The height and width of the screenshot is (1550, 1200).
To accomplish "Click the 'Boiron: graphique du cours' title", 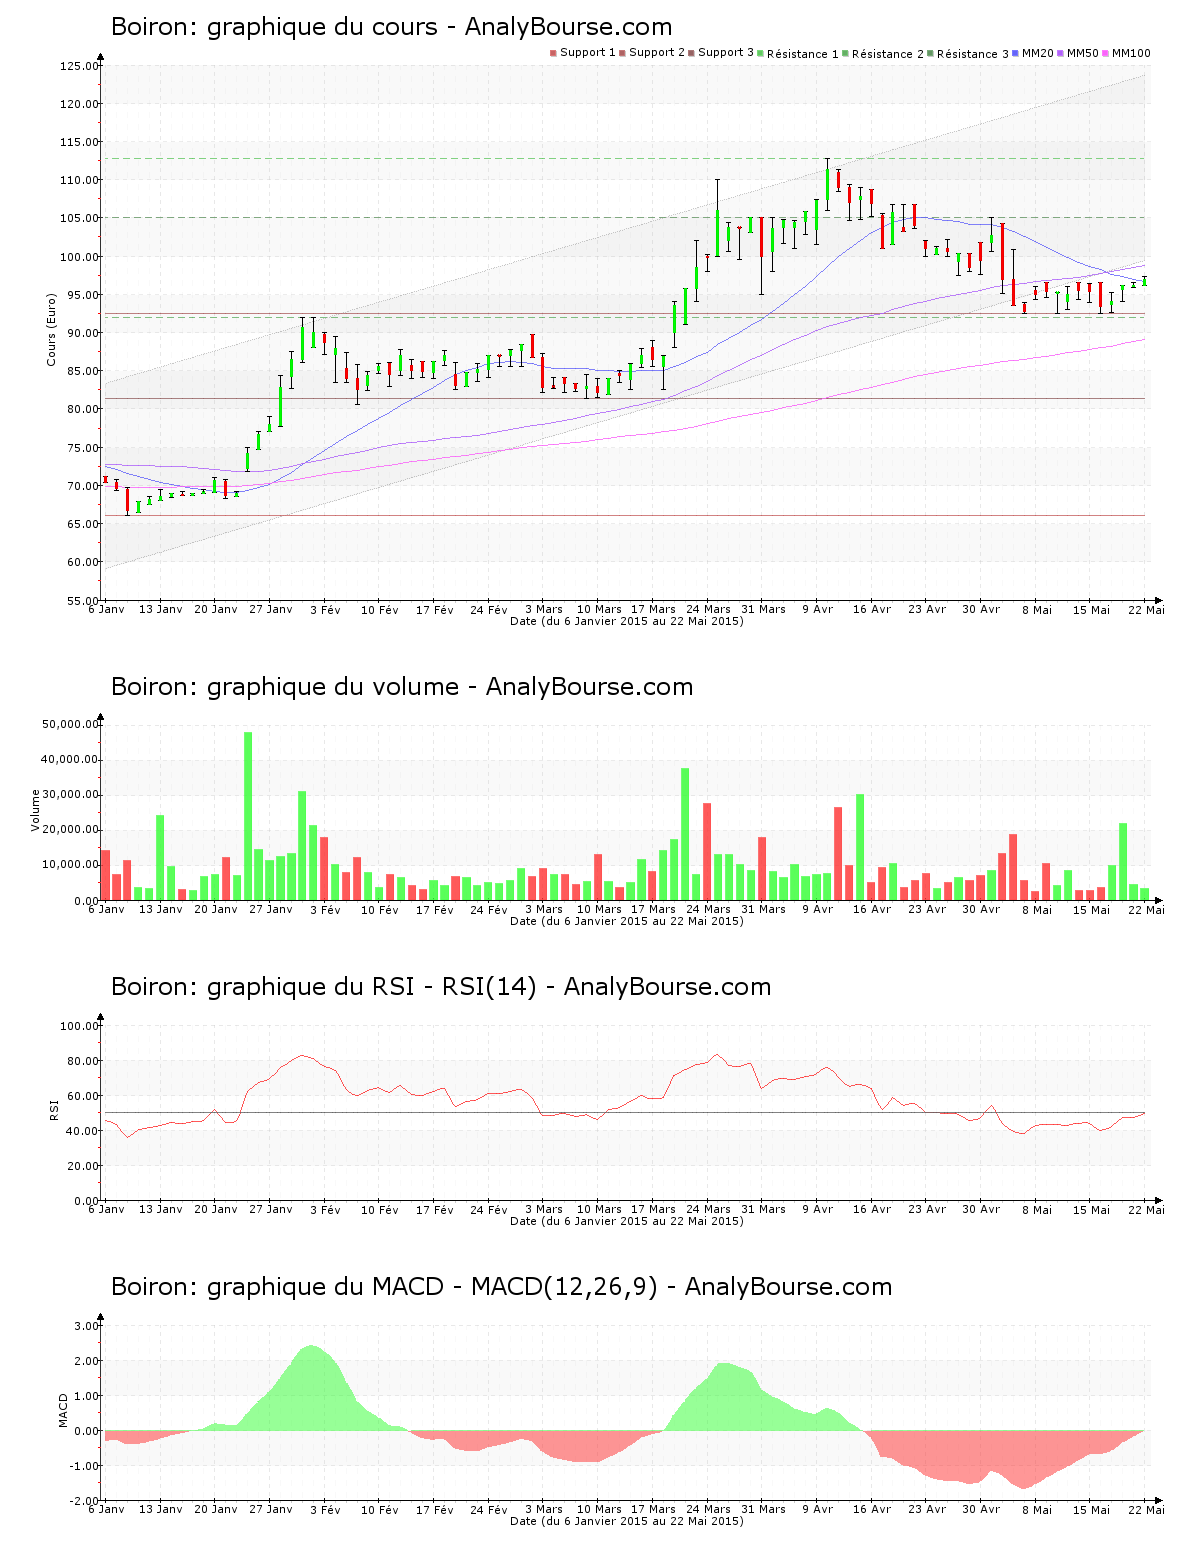I will [392, 27].
